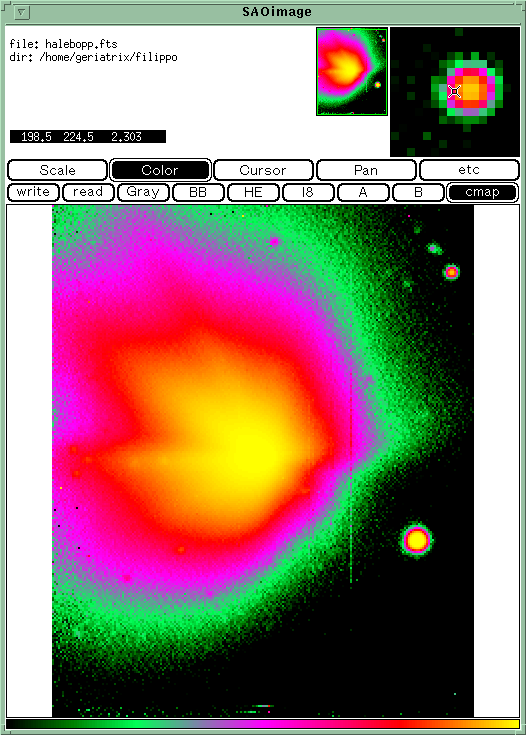Viewport: 526px width, 735px height.
Task: Activate the Pan button
Action: (x=366, y=170)
